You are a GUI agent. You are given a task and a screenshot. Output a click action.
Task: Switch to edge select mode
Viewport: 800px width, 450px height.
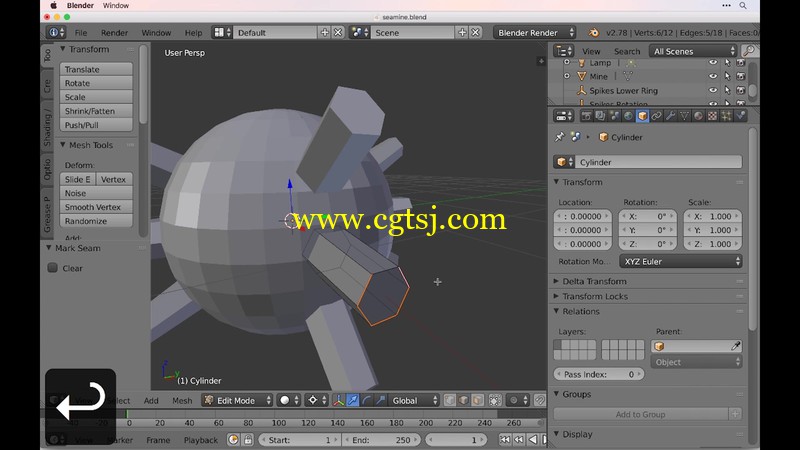point(463,401)
